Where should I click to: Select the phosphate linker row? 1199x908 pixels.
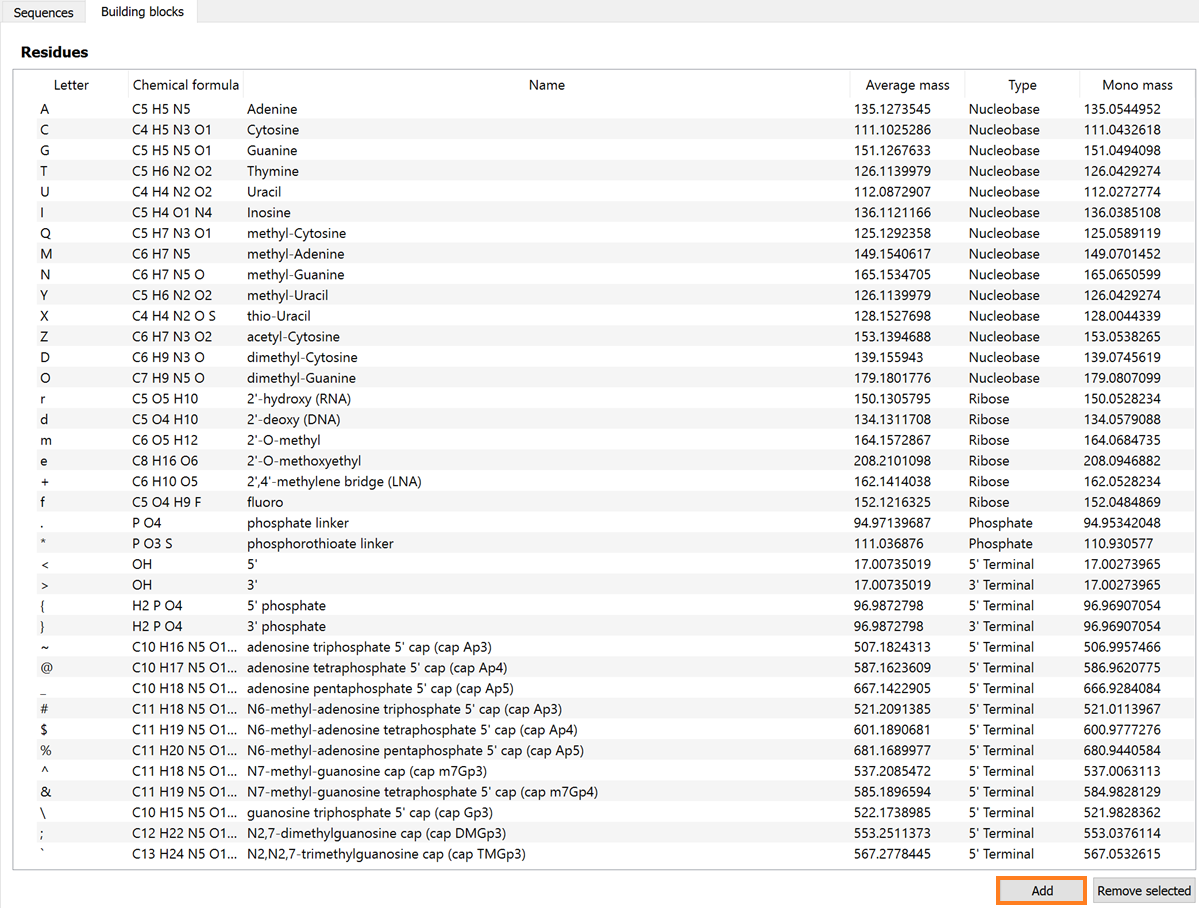pyautogui.click(x=400, y=523)
